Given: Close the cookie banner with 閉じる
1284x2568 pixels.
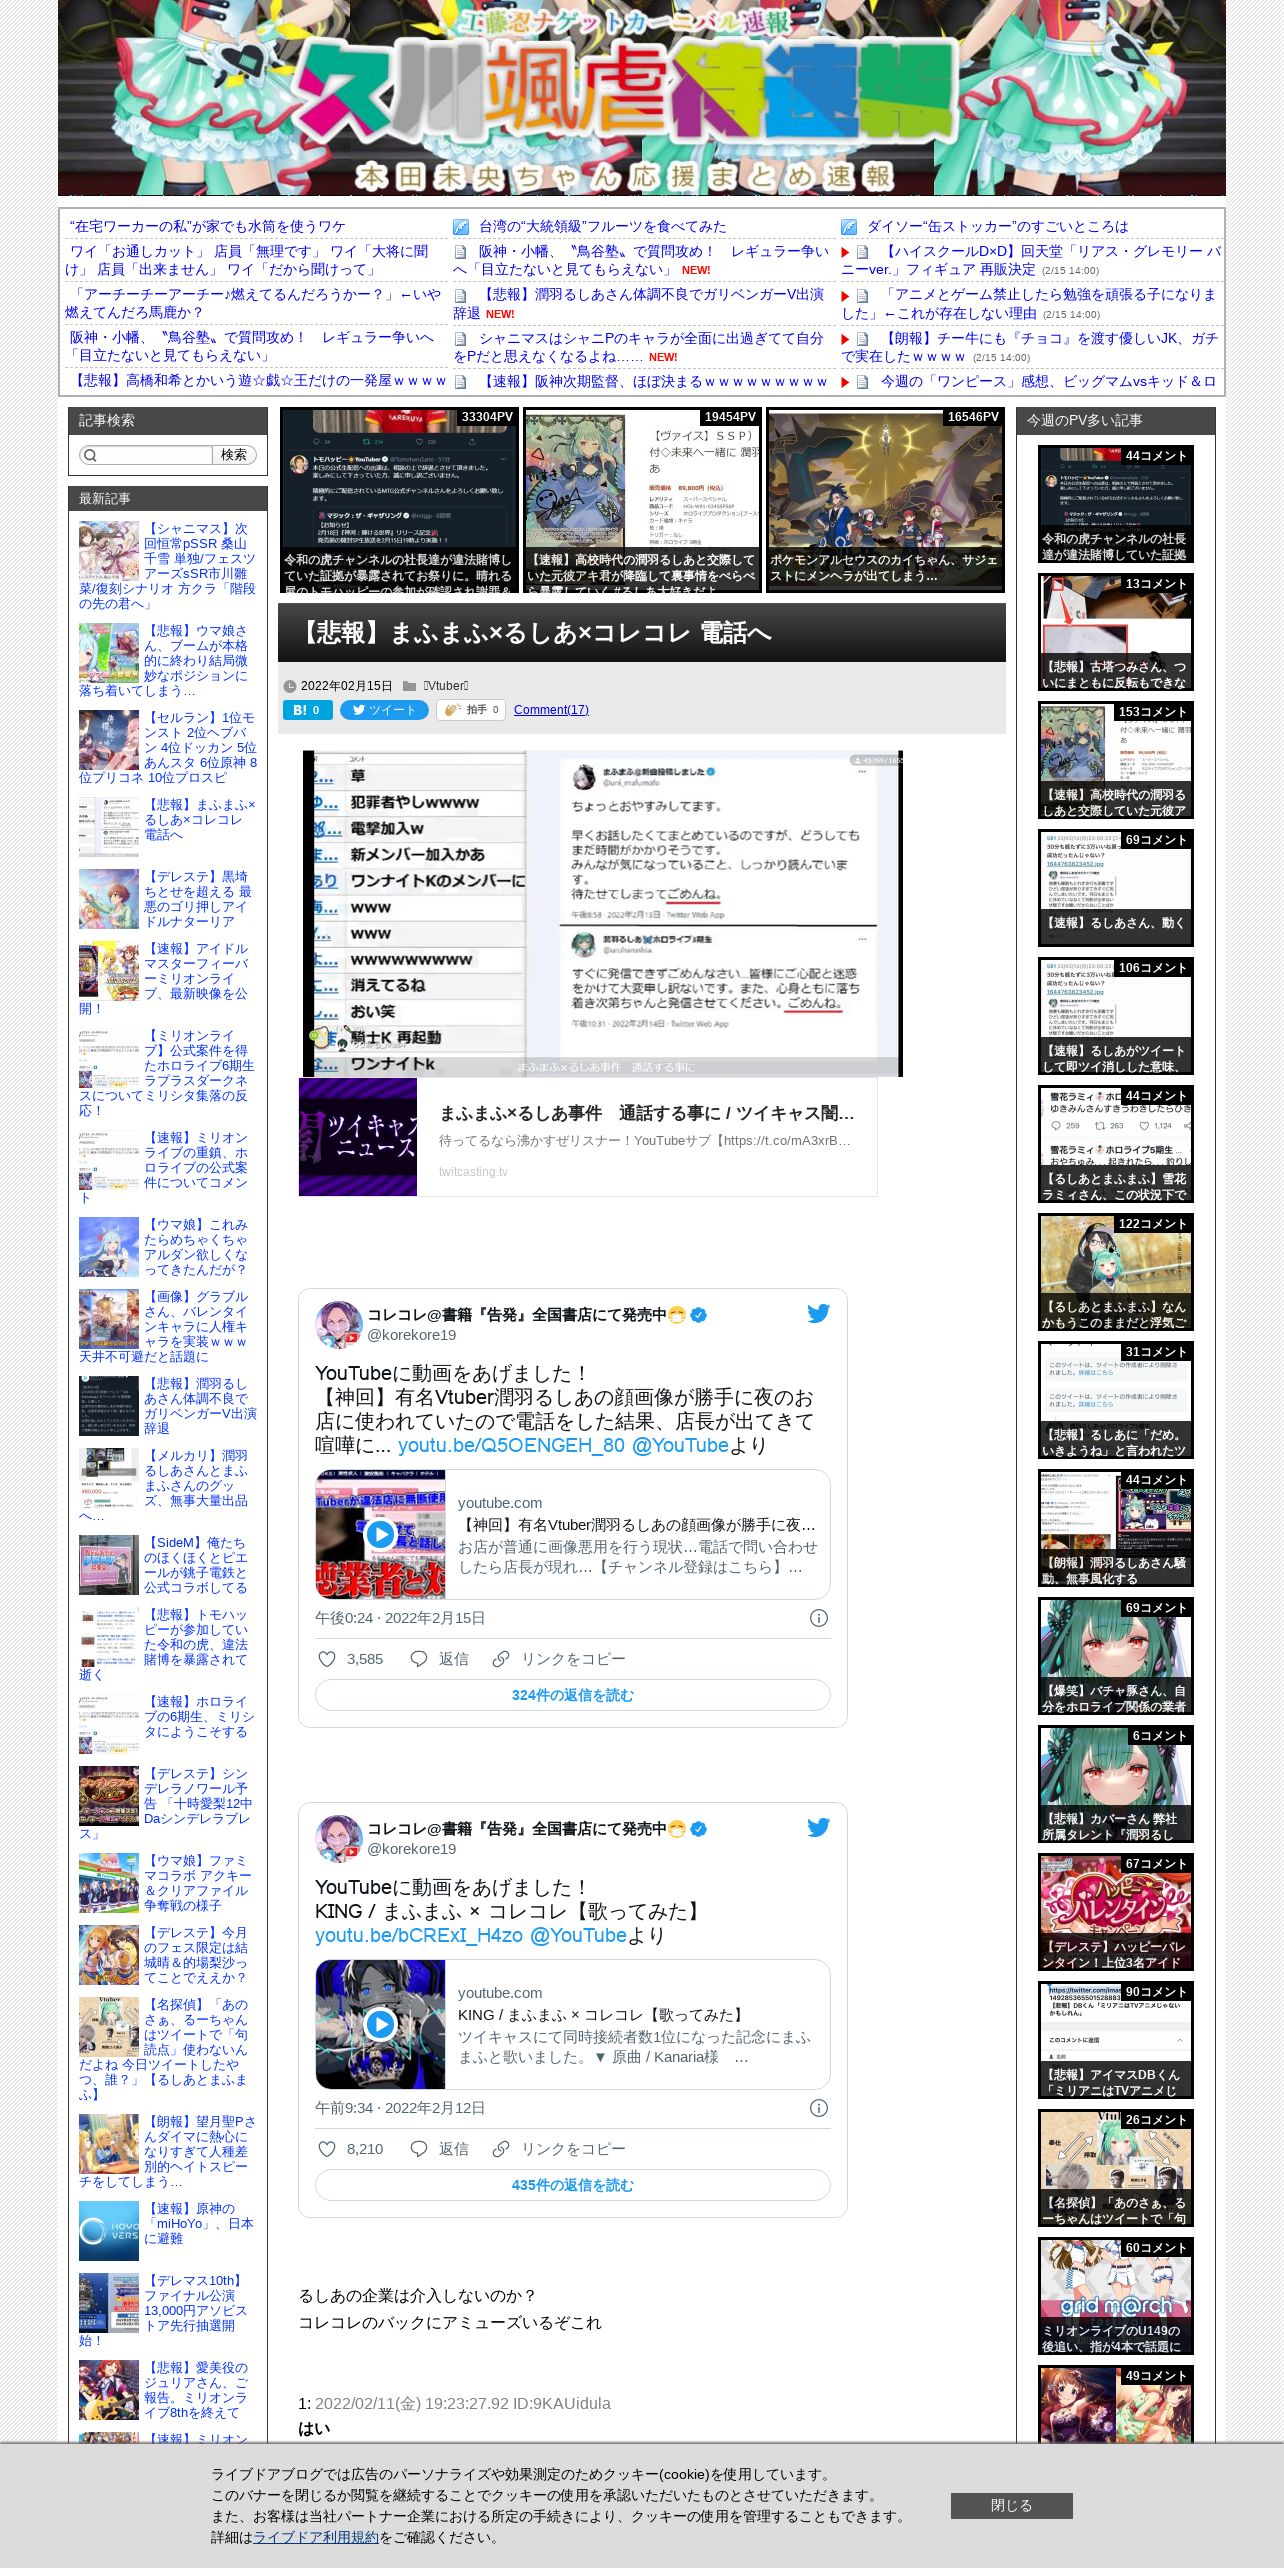Looking at the screenshot, I should pos(1011,2505).
